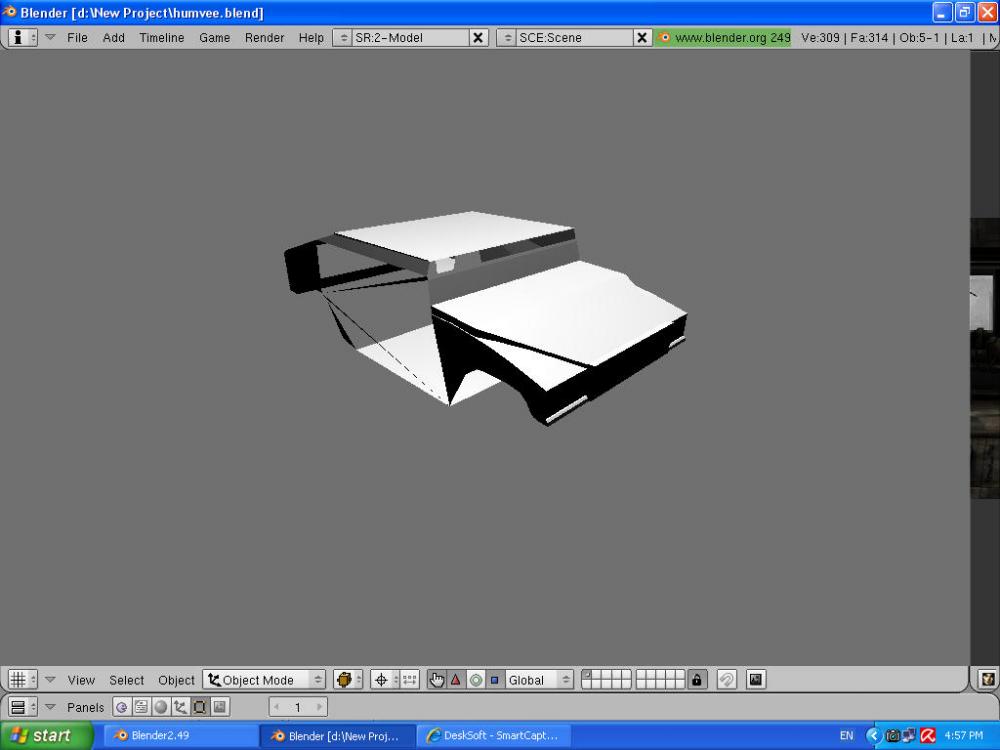Click the render this window icon
Viewport: 1000px width, 750px height.
point(756,680)
